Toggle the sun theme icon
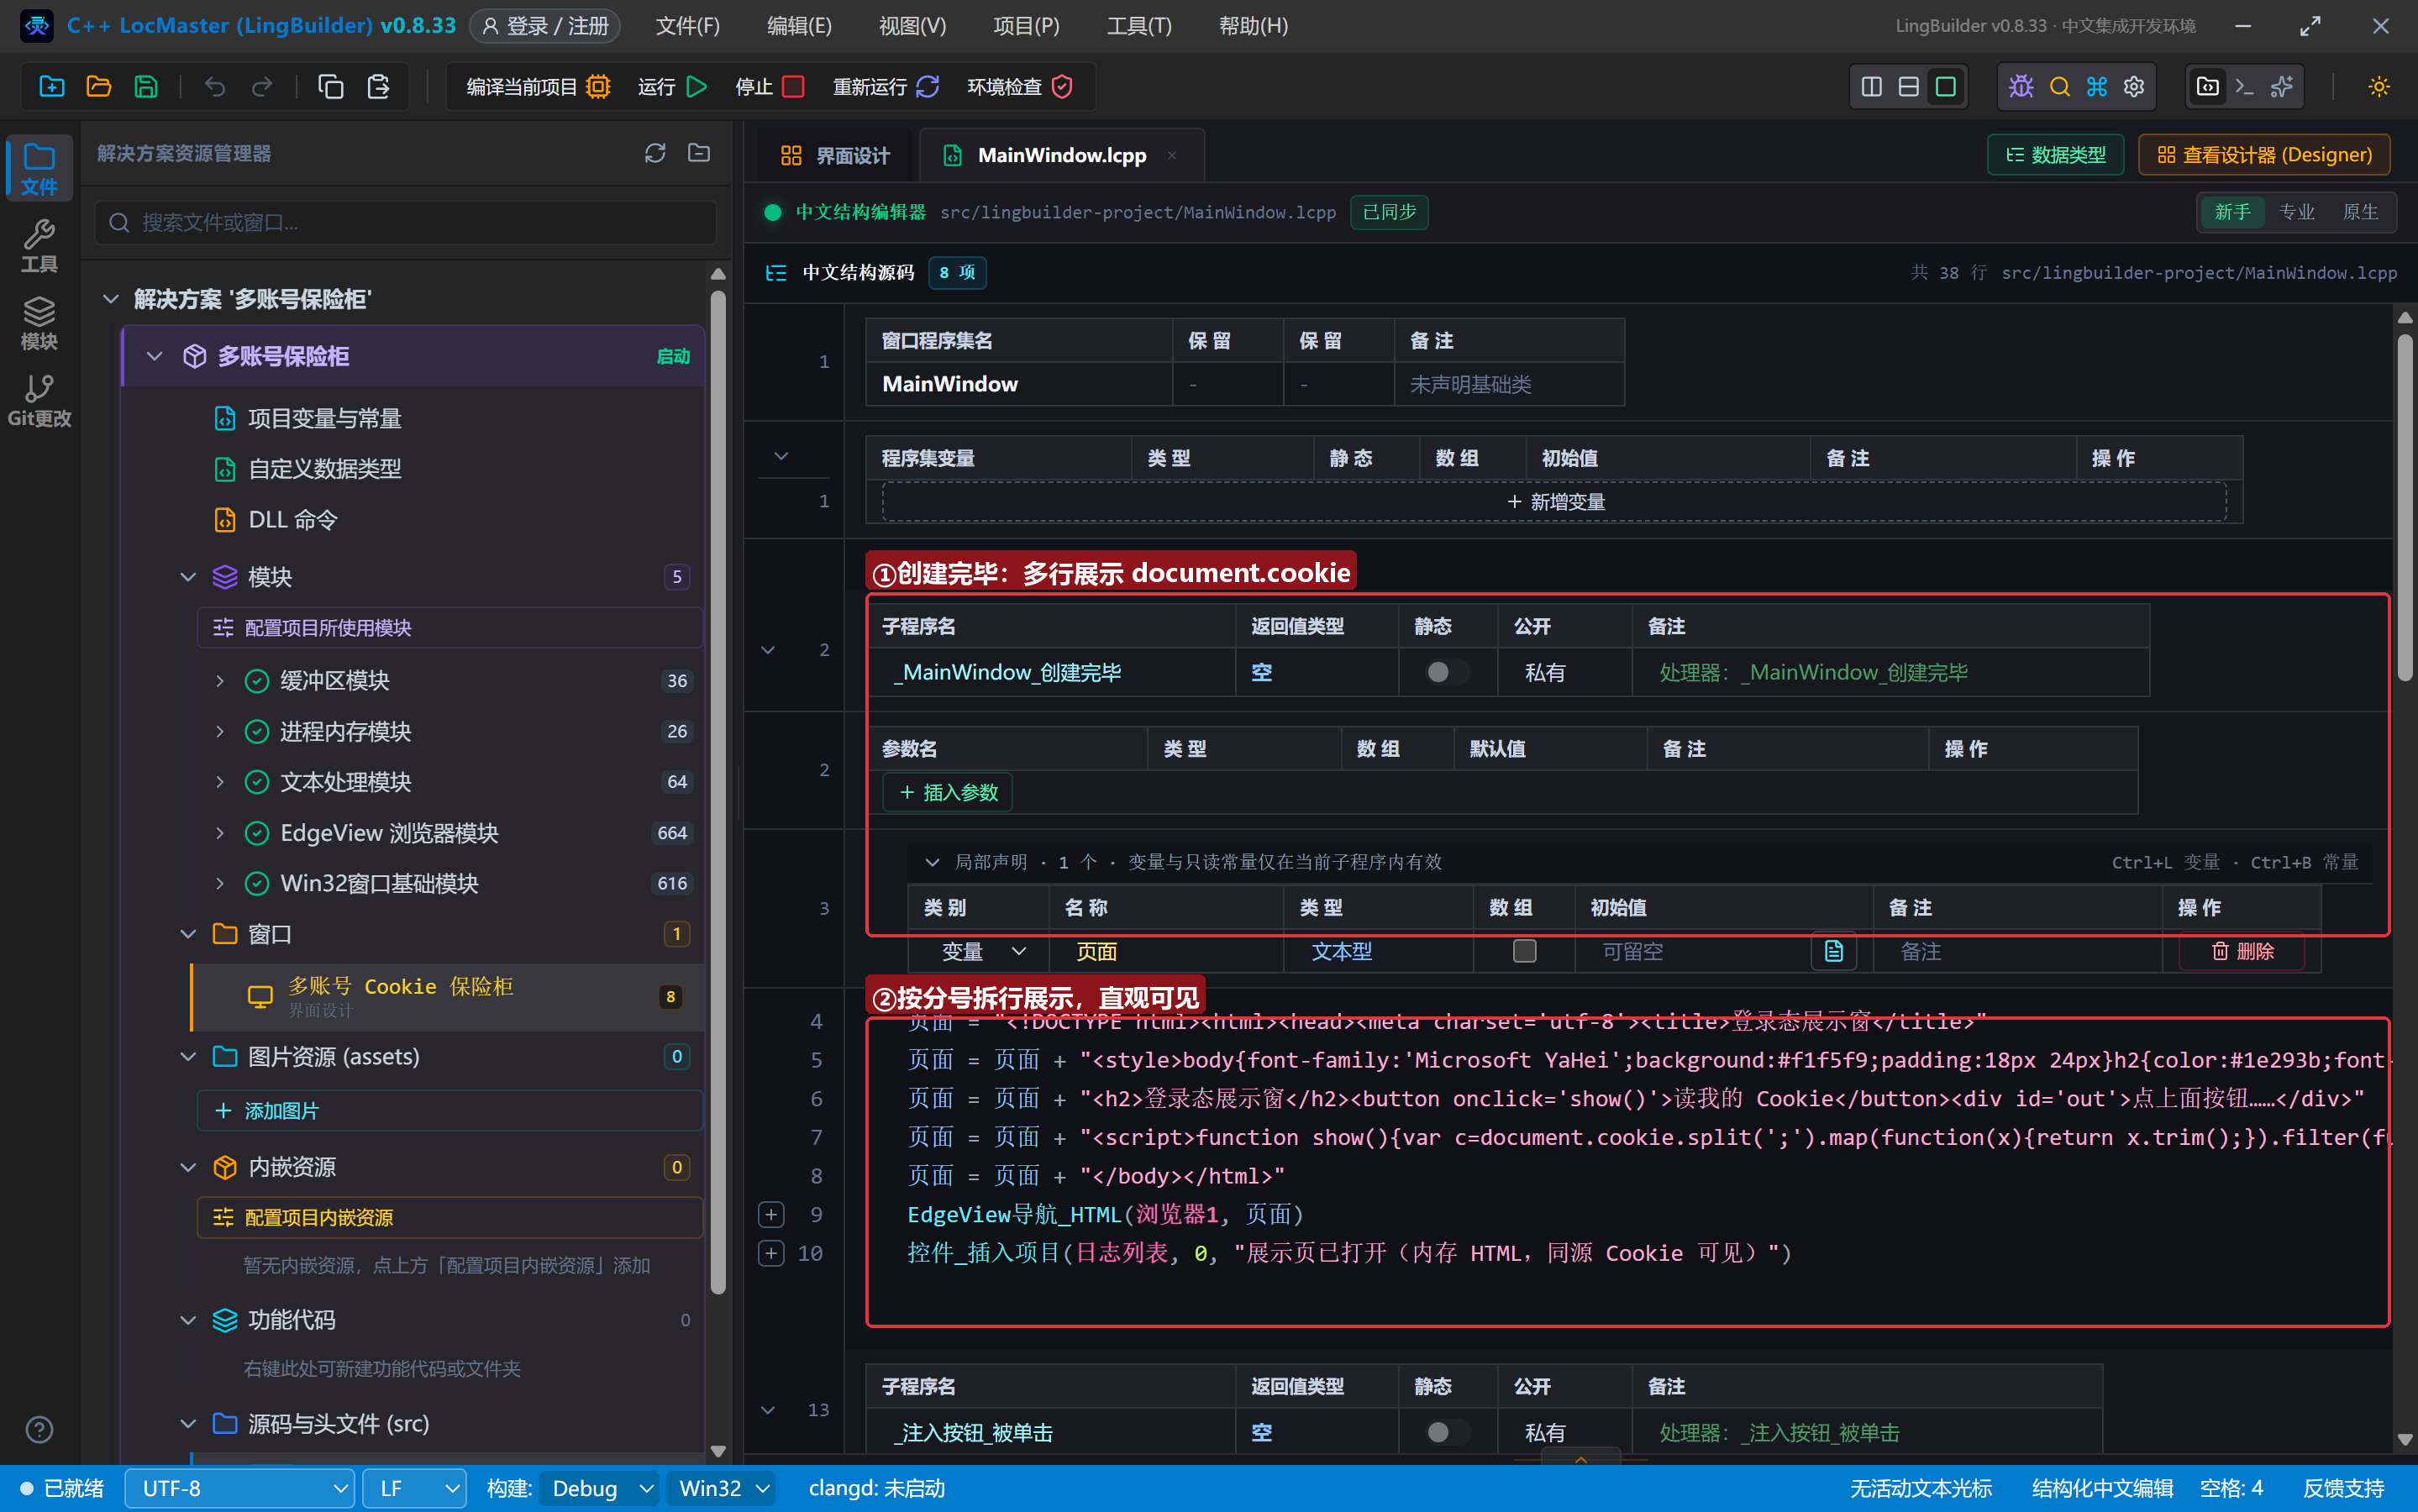2418x1512 pixels. tap(2379, 87)
